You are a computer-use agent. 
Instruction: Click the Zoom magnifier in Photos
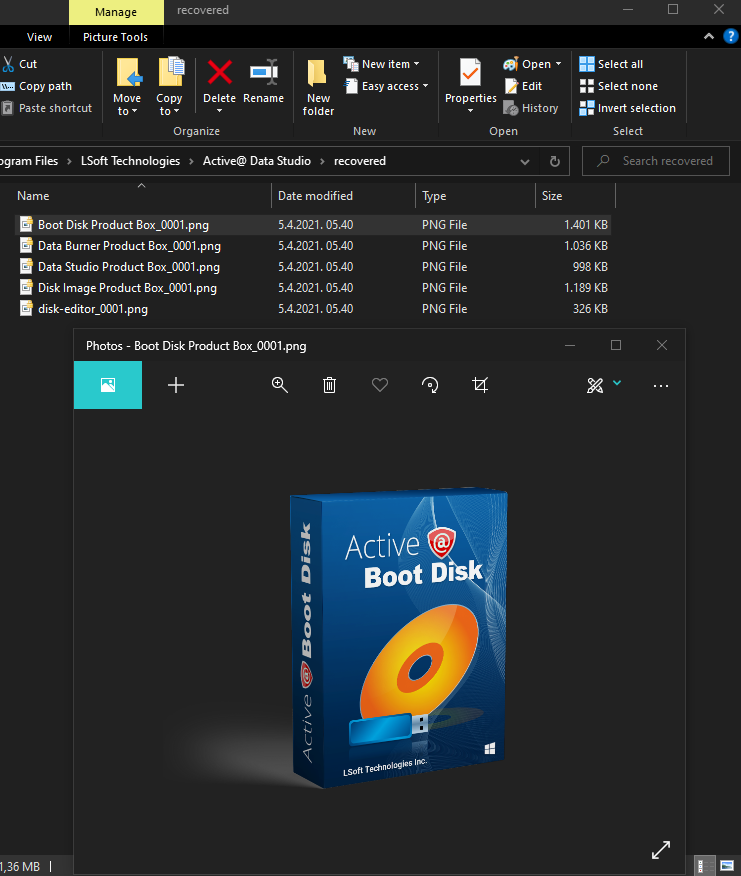tap(279, 384)
